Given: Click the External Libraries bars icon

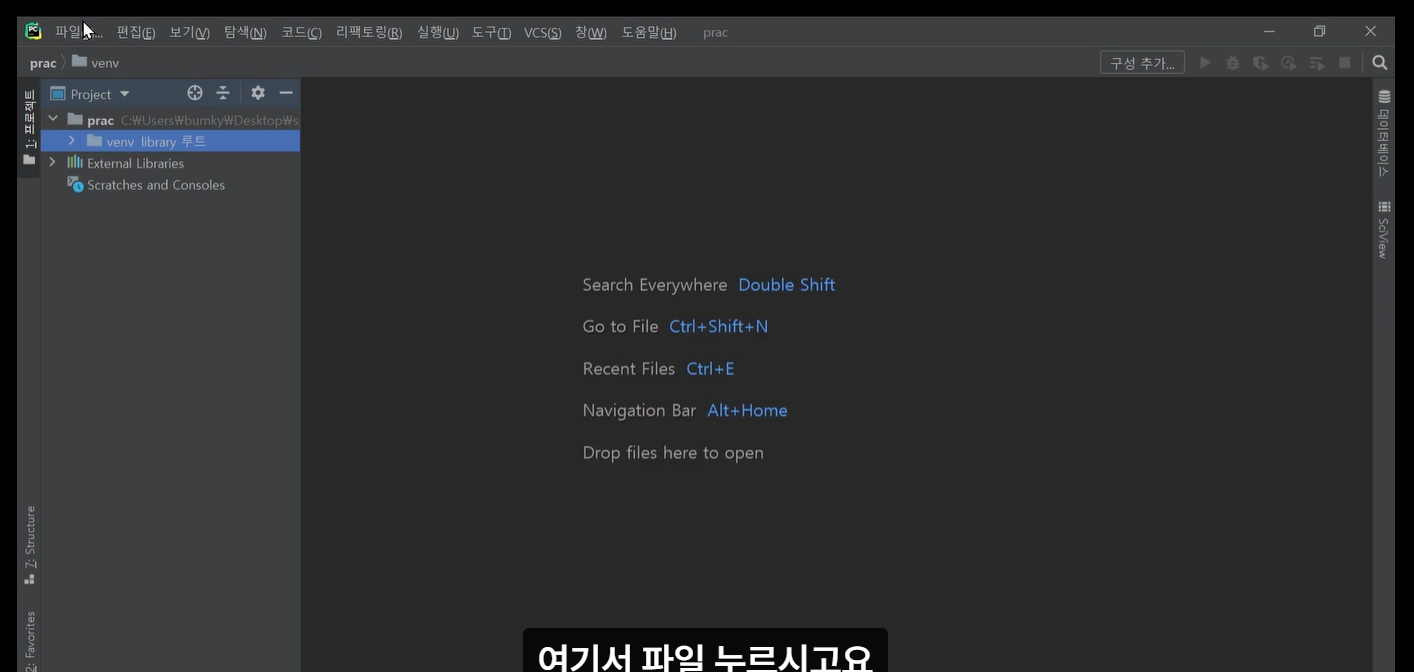Looking at the screenshot, I should [75, 162].
